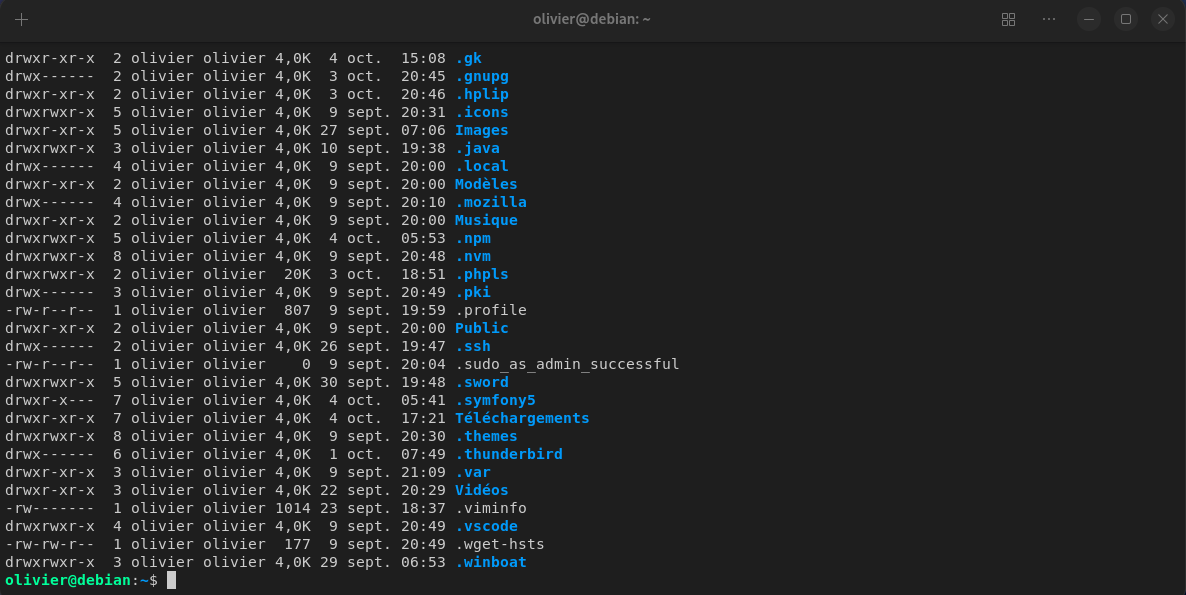Click the .symfony5 directory name
This screenshot has width=1186, height=595.
[x=495, y=400]
